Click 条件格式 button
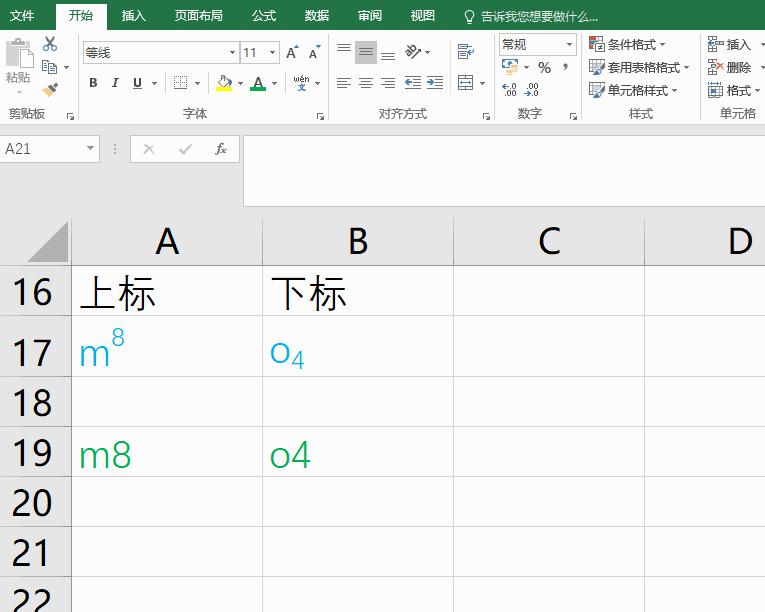Image resolution: width=765 pixels, height=612 pixels. coord(627,44)
